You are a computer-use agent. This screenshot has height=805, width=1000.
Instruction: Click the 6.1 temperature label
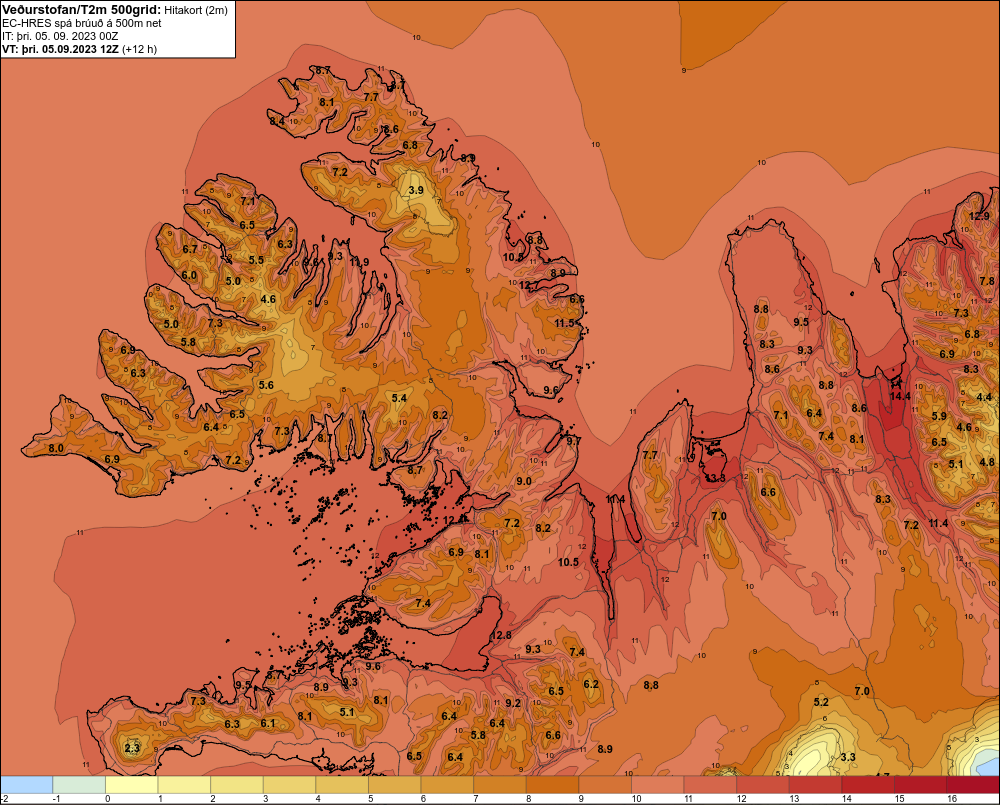pyautogui.click(x=268, y=723)
